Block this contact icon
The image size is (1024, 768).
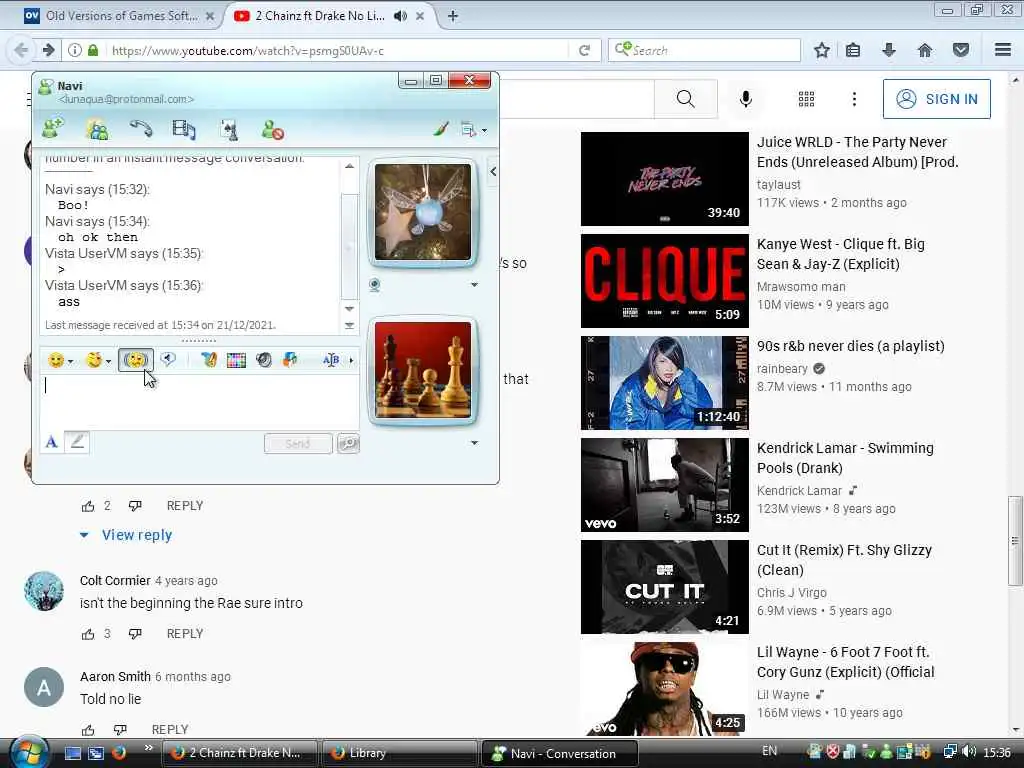tap(272, 129)
